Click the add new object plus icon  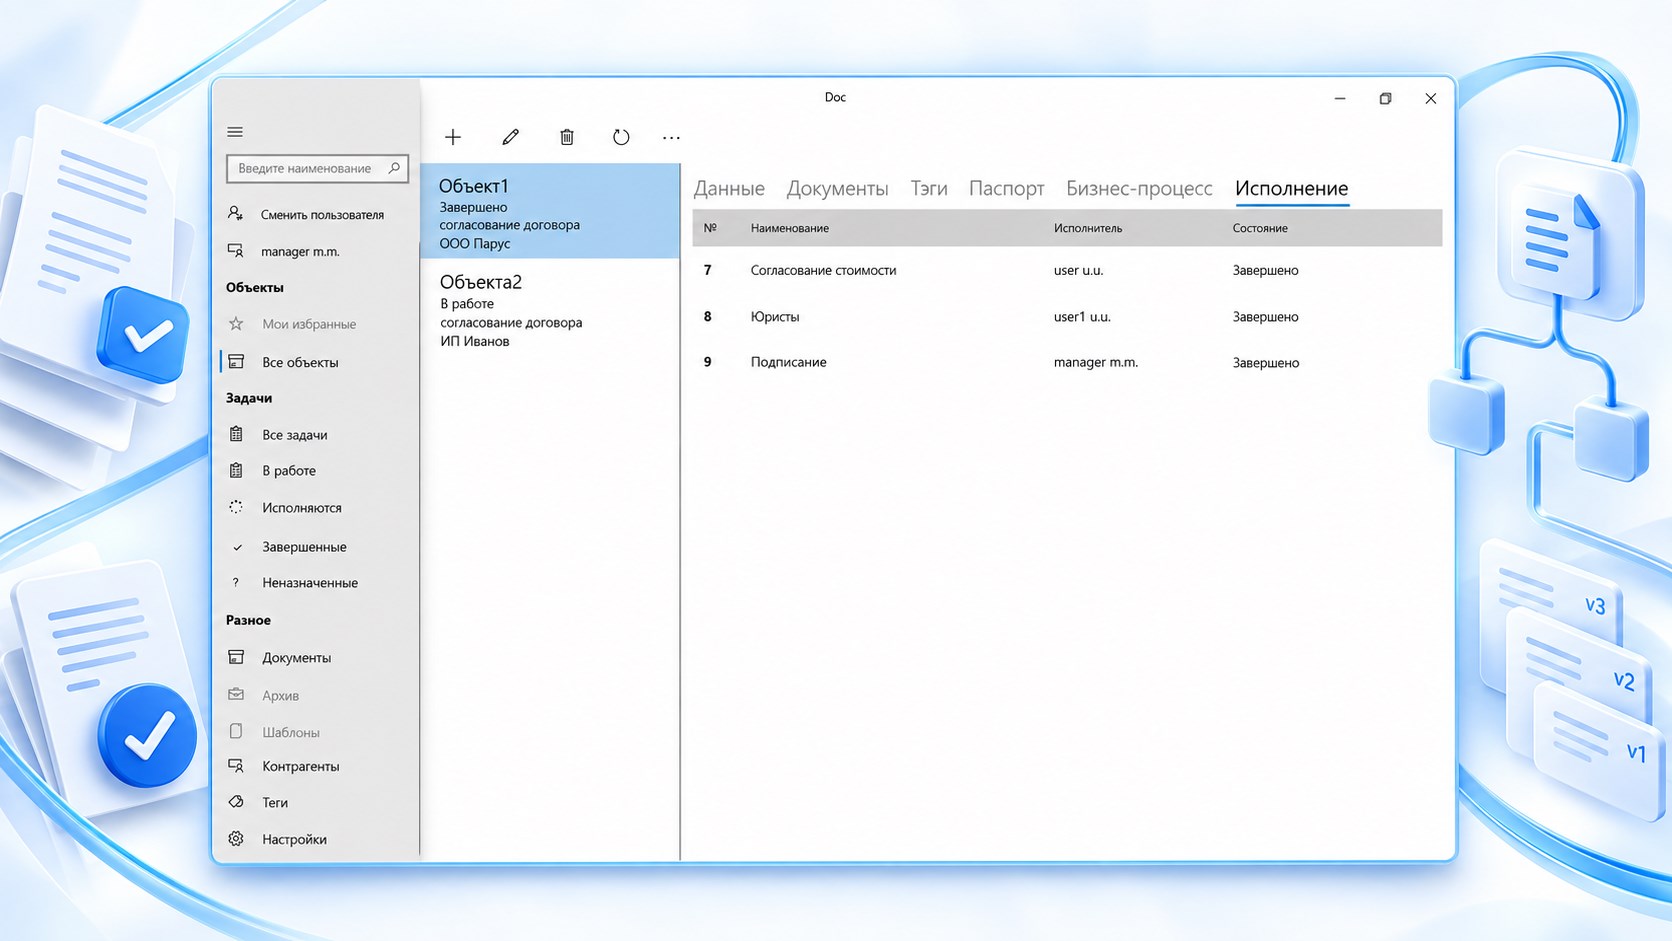(x=453, y=137)
